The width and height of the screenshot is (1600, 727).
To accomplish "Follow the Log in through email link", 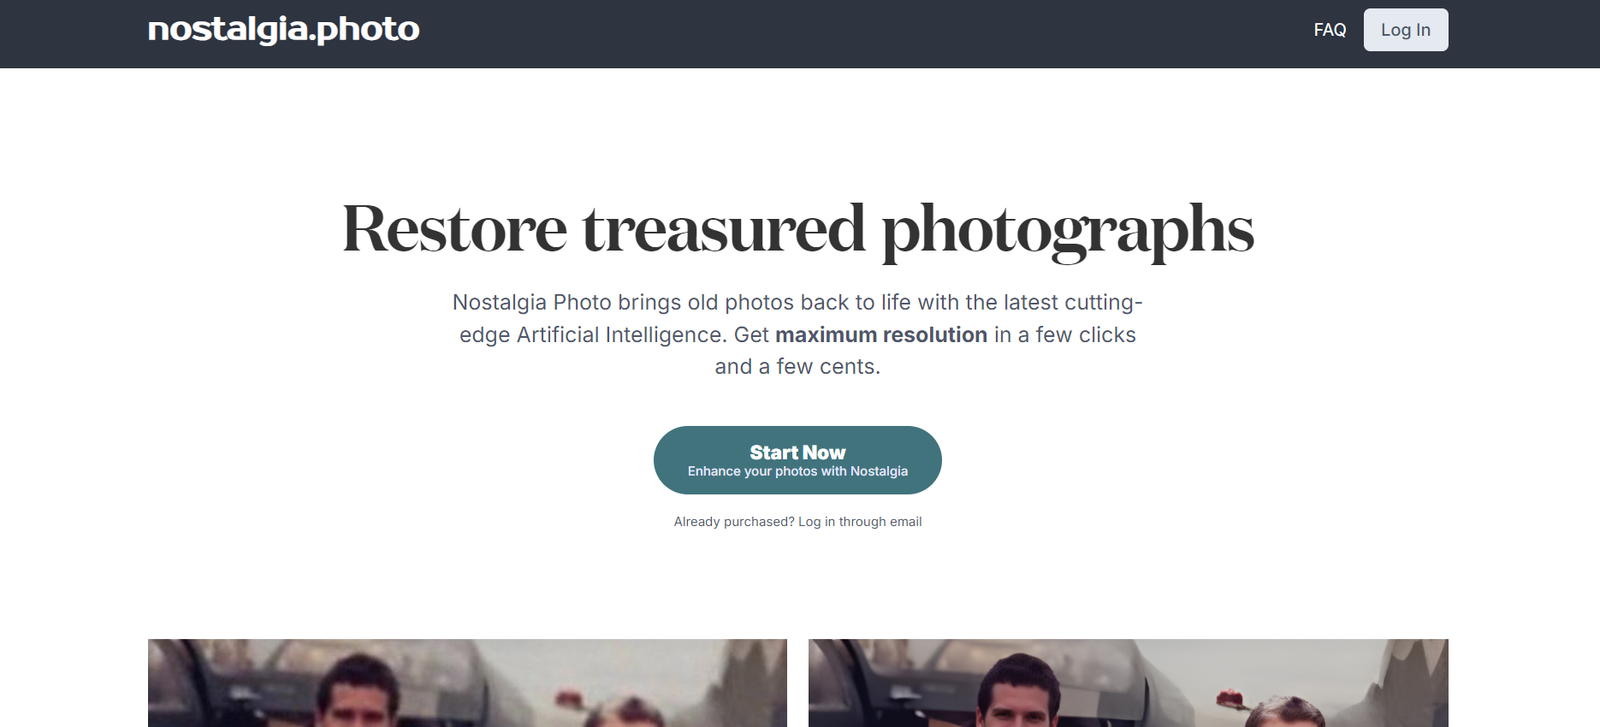I will coord(860,522).
